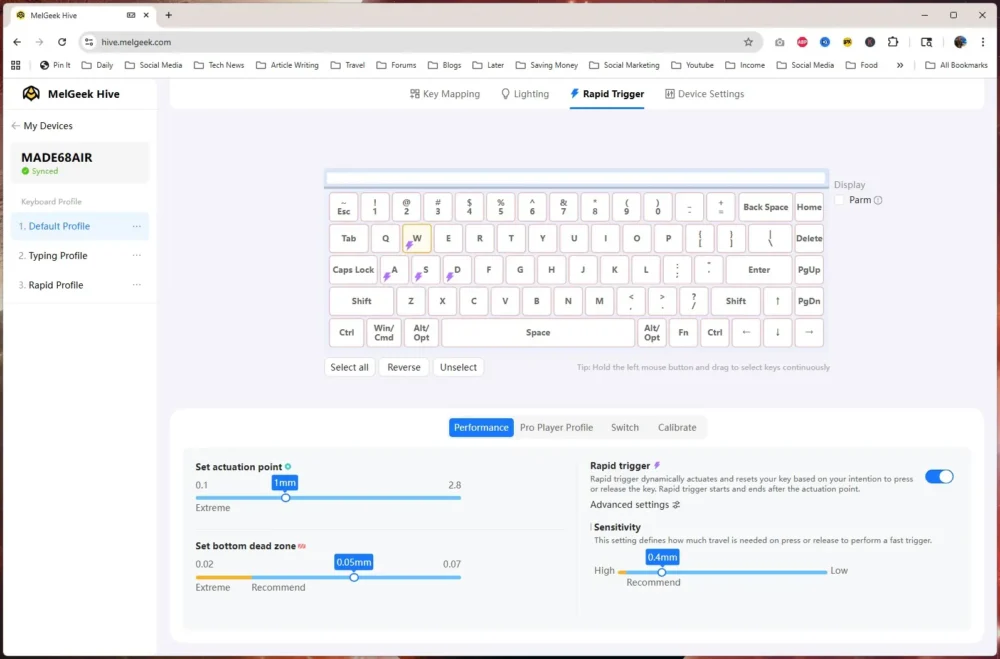Open the apps grid in bookmarks bar

click(16, 65)
